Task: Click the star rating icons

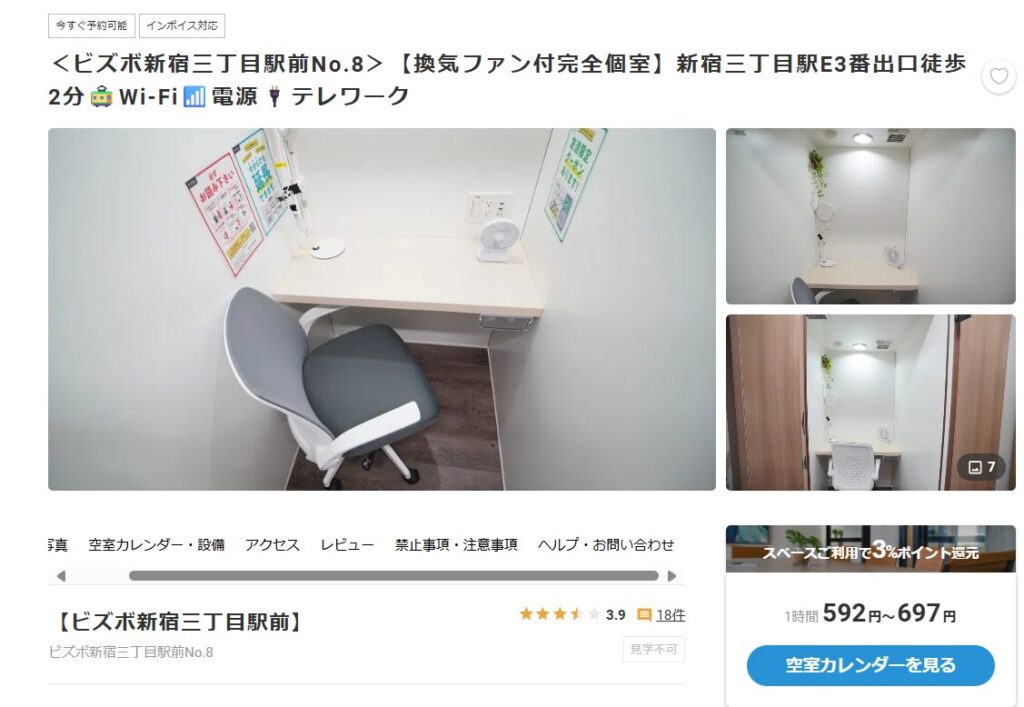Action: pyautogui.click(x=560, y=614)
